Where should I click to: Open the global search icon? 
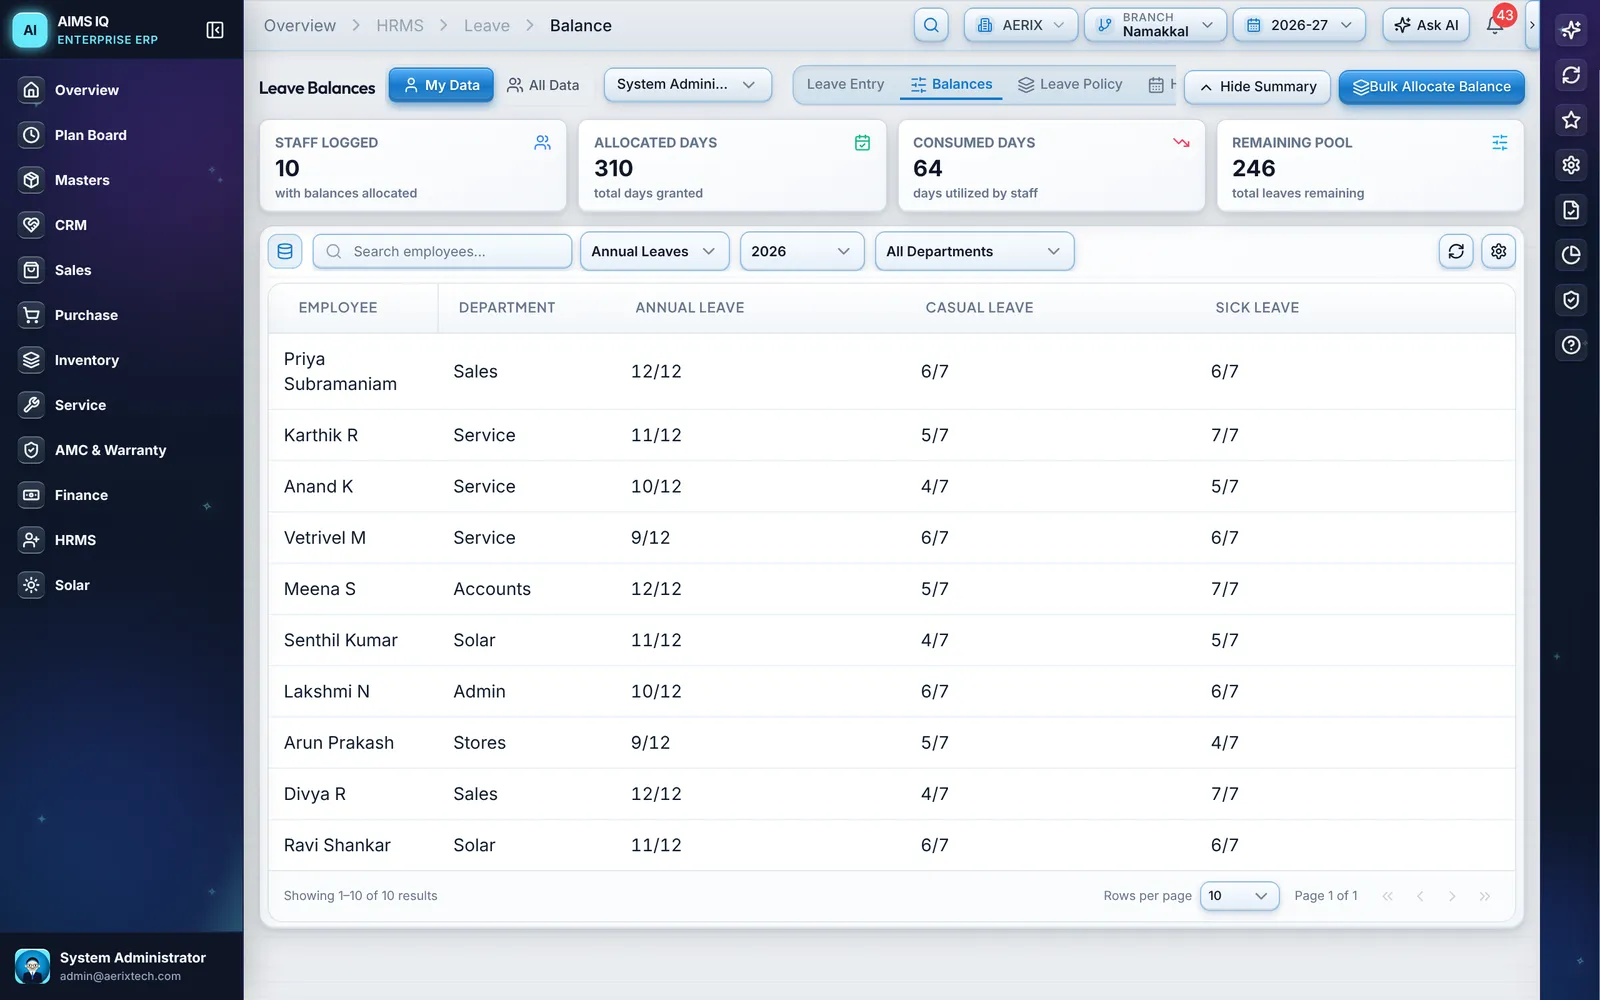click(x=931, y=25)
